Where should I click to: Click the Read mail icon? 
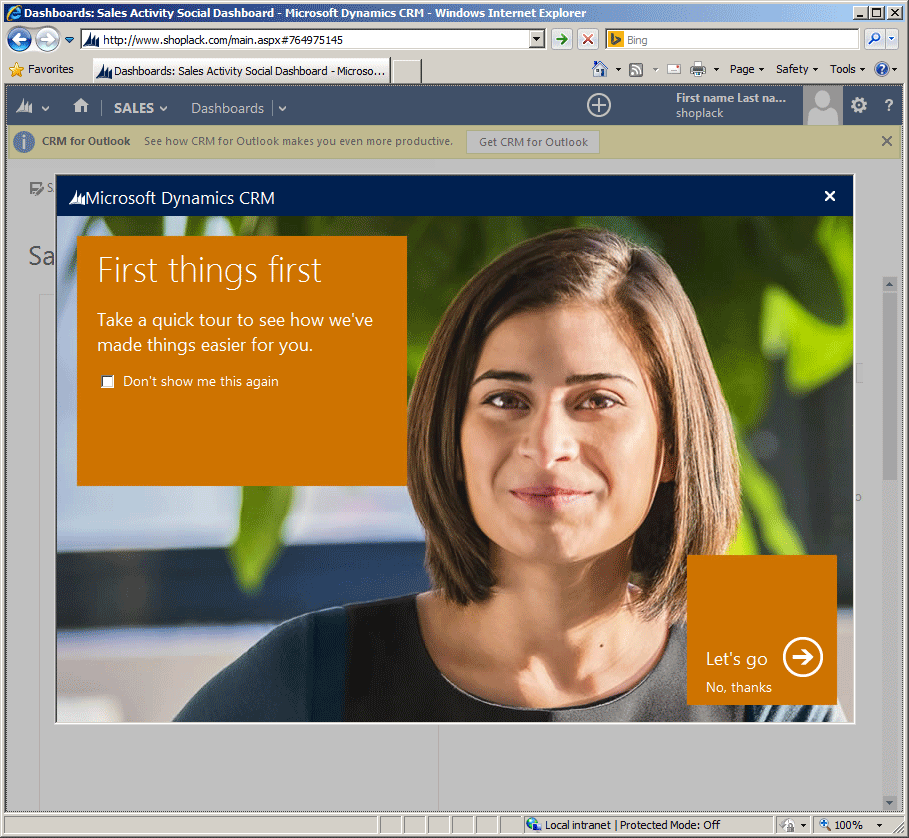tap(674, 70)
